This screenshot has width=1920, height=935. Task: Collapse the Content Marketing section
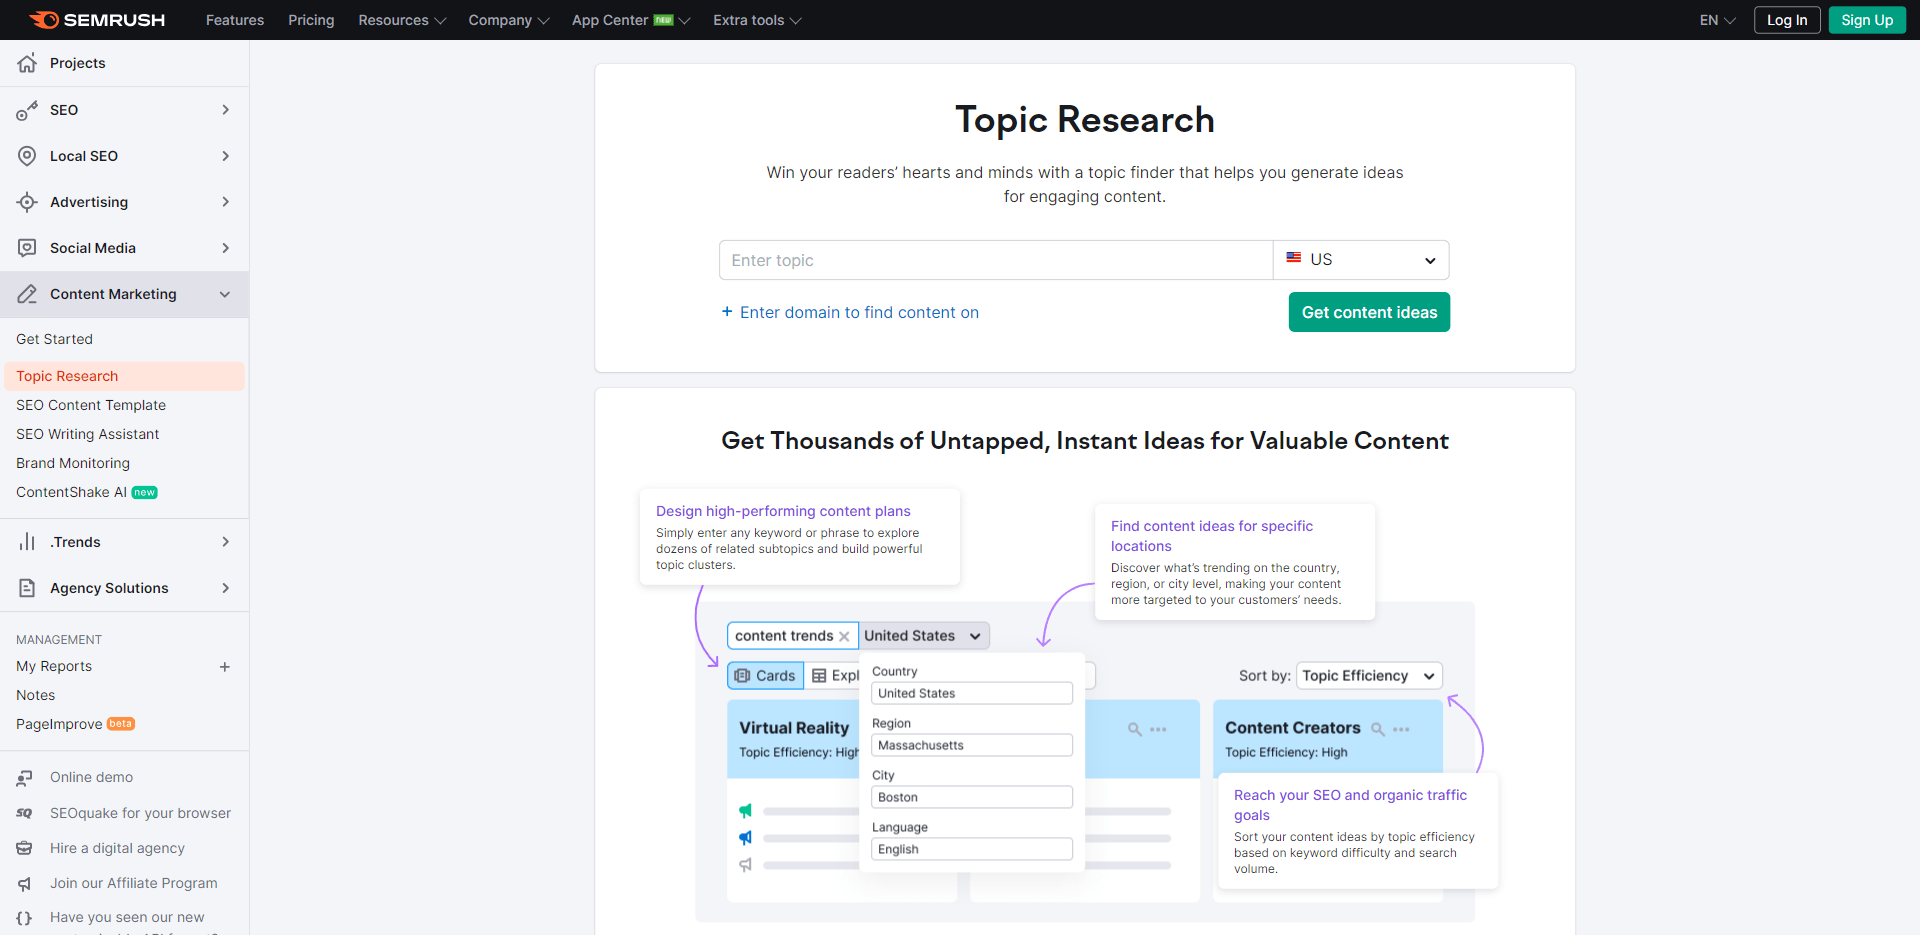tap(225, 294)
